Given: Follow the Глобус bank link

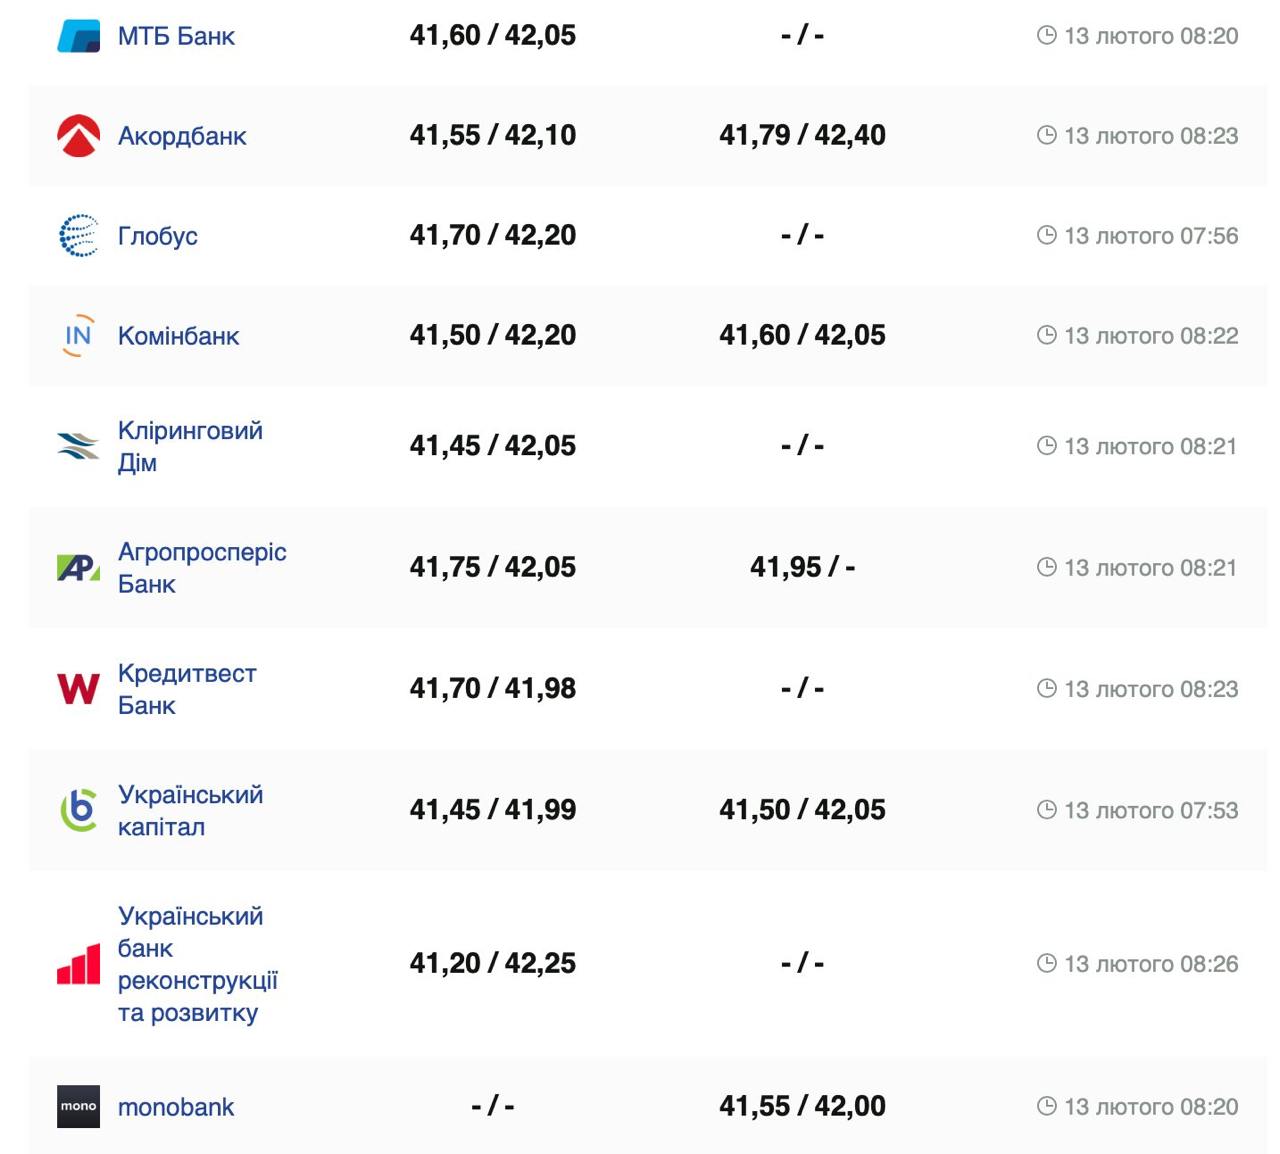Looking at the screenshot, I should coord(158,236).
